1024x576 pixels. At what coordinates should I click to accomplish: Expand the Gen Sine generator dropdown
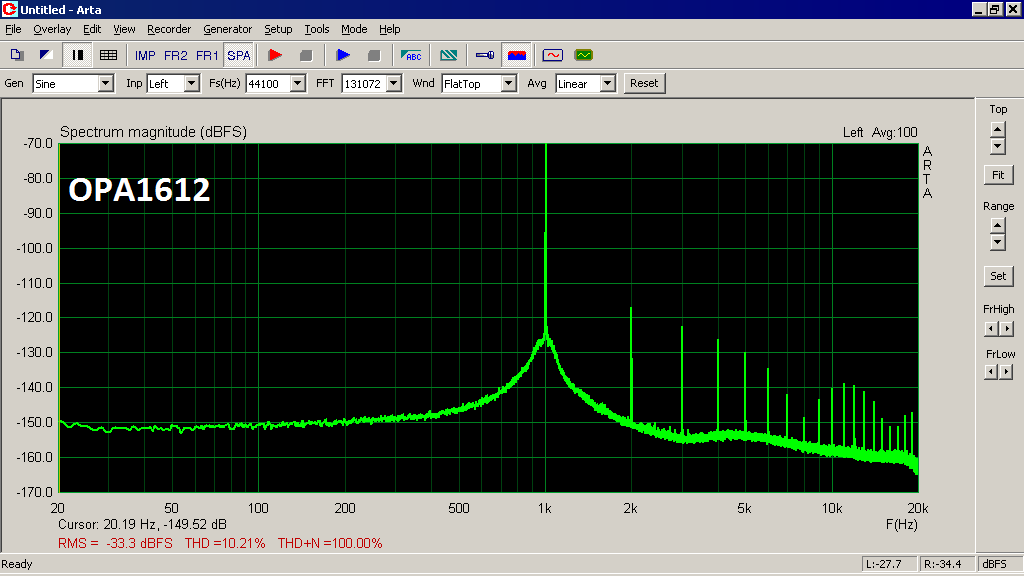tap(106, 84)
